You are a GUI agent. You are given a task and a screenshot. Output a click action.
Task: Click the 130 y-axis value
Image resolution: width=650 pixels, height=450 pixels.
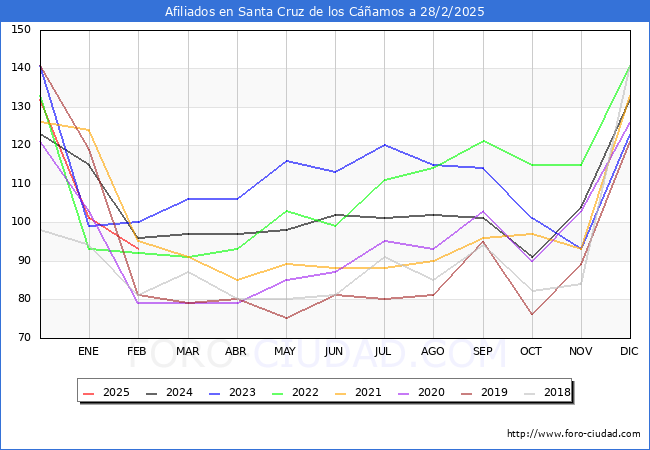pyautogui.click(x=21, y=106)
